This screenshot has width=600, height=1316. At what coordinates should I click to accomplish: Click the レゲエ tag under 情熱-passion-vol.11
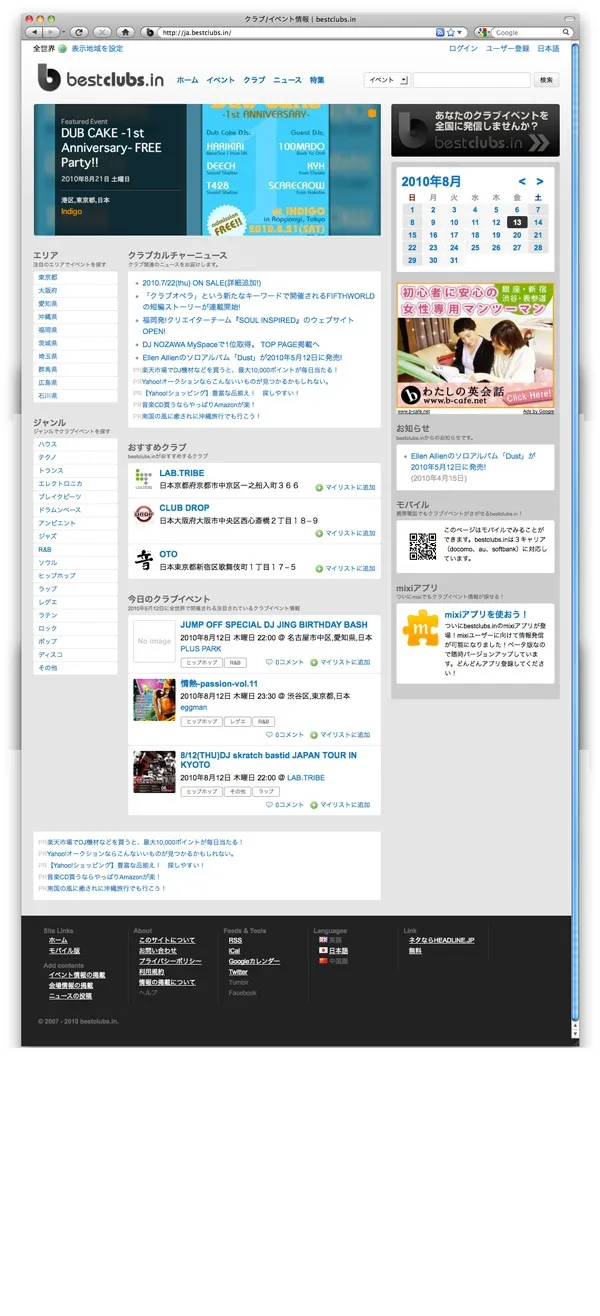point(237,721)
